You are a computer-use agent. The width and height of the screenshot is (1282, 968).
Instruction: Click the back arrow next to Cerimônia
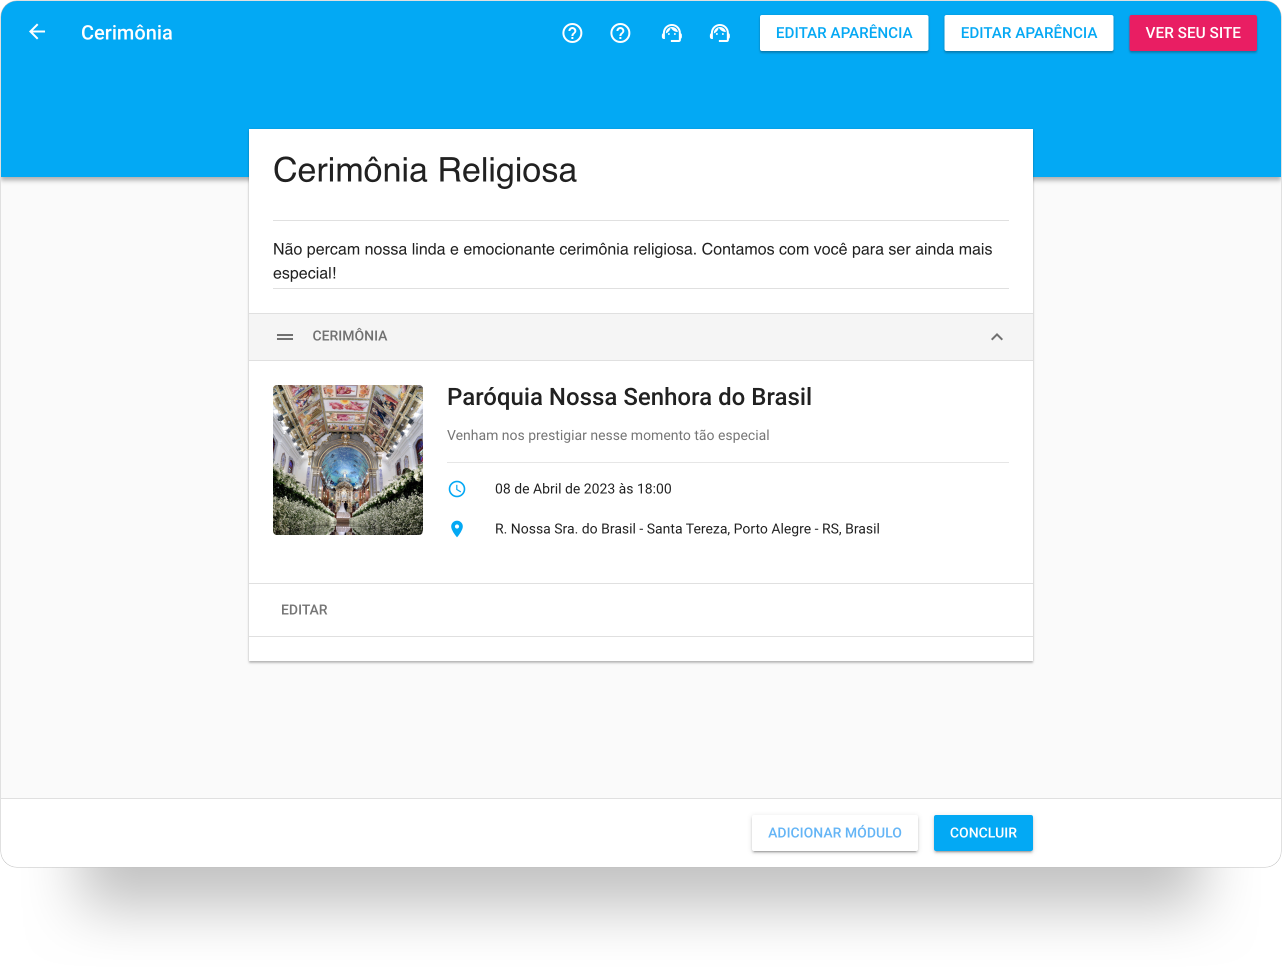[37, 32]
